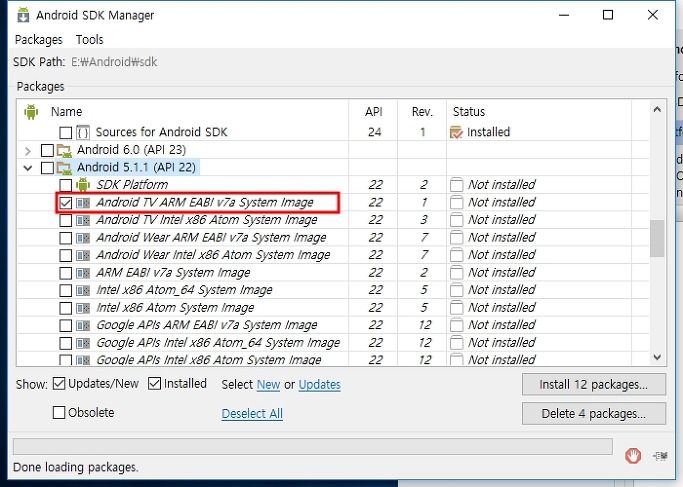The width and height of the screenshot is (683, 487).
Task: Click the Android TV ARM EABI system image icon
Action: click(83, 203)
